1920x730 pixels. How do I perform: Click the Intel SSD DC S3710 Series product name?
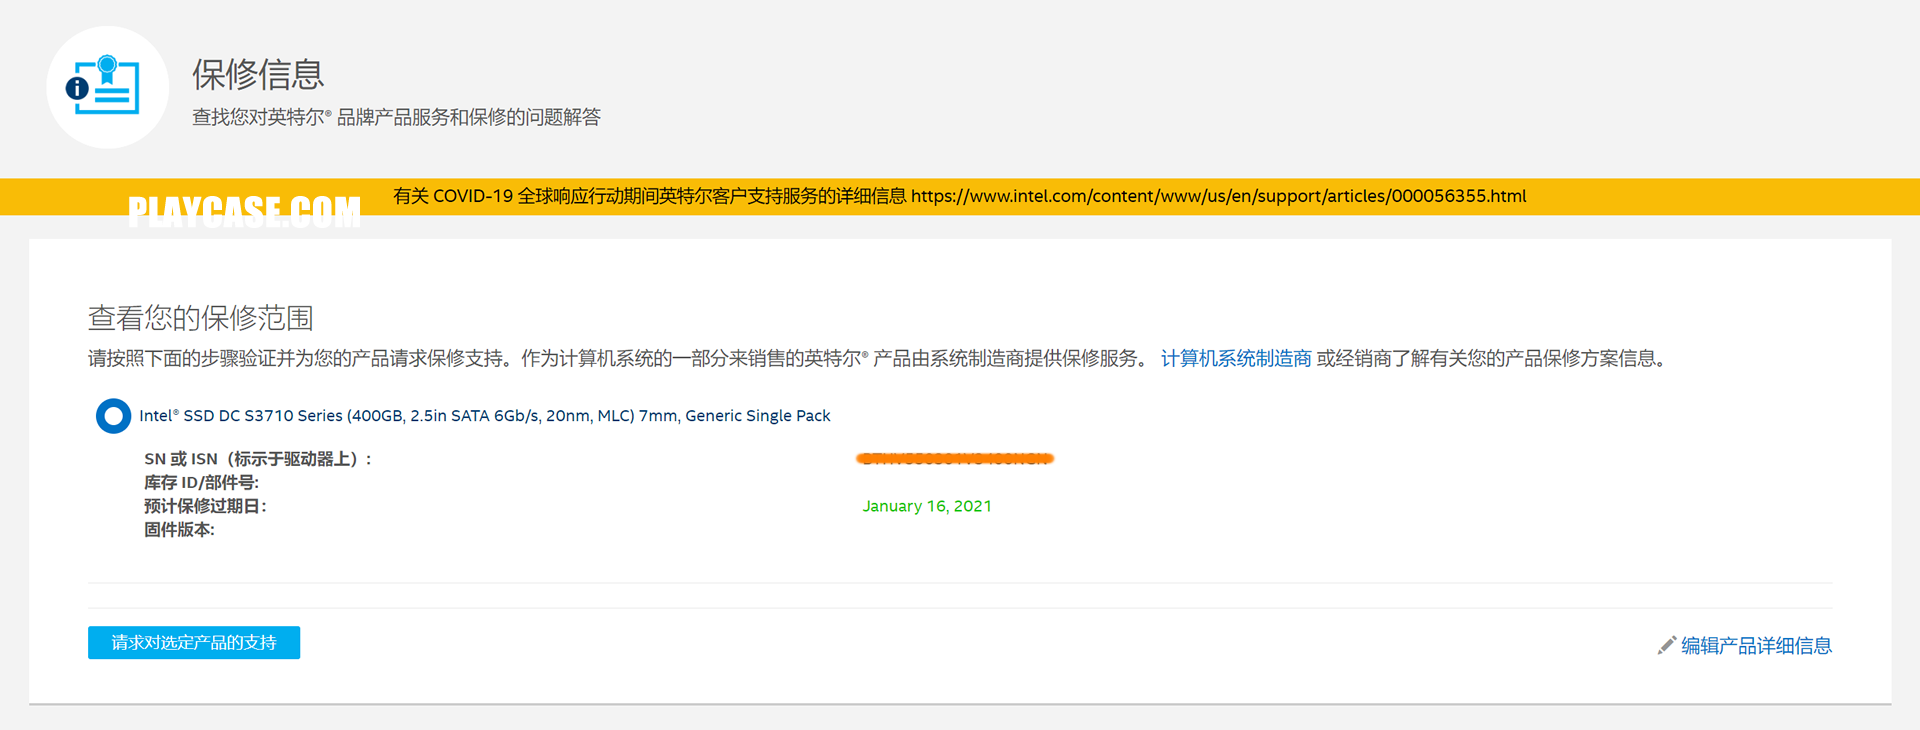(485, 416)
